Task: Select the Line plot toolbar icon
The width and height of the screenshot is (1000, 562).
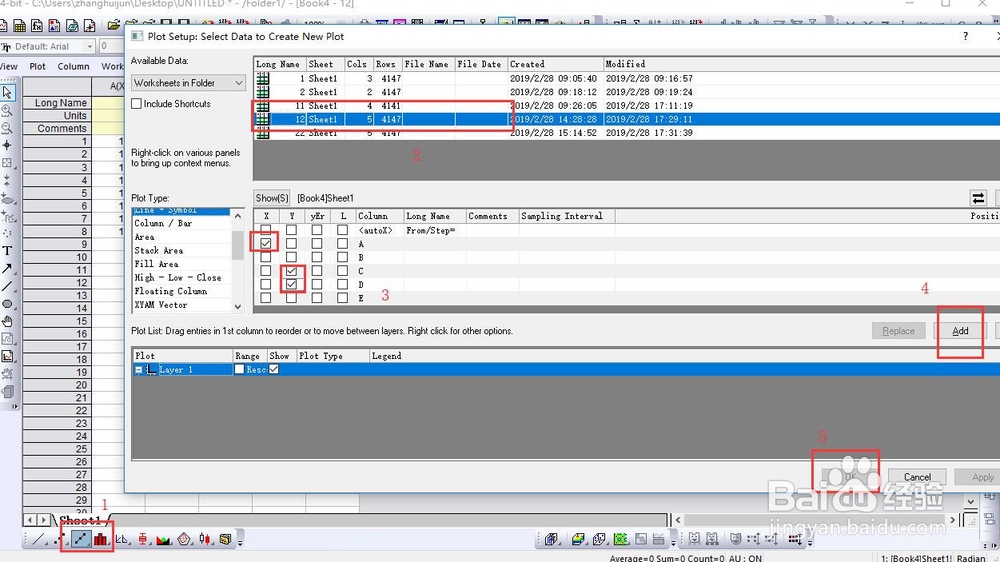Action: pos(38,539)
